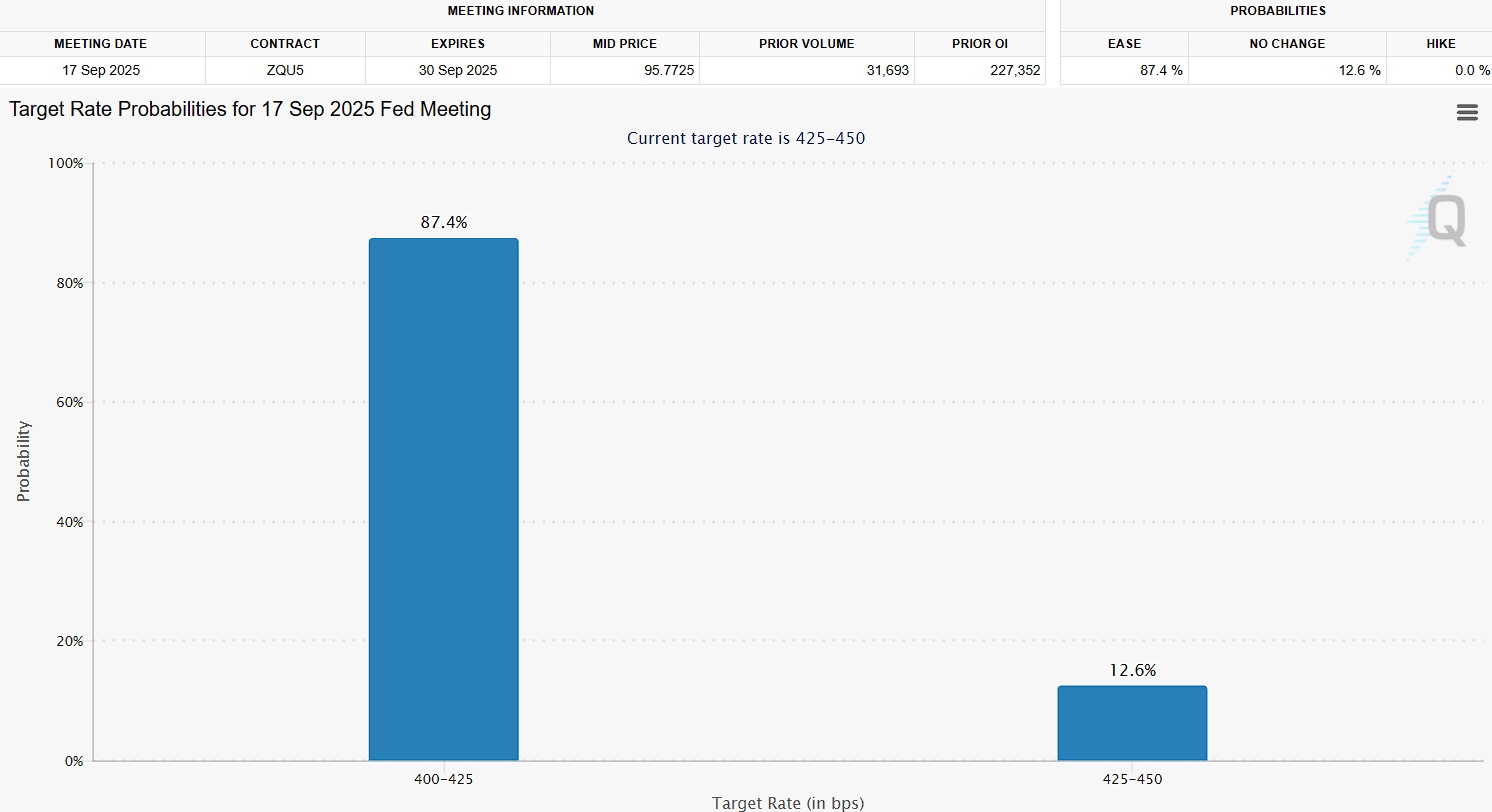The height and width of the screenshot is (812, 1492).
Task: Click the EASE probability column header
Action: (1124, 44)
